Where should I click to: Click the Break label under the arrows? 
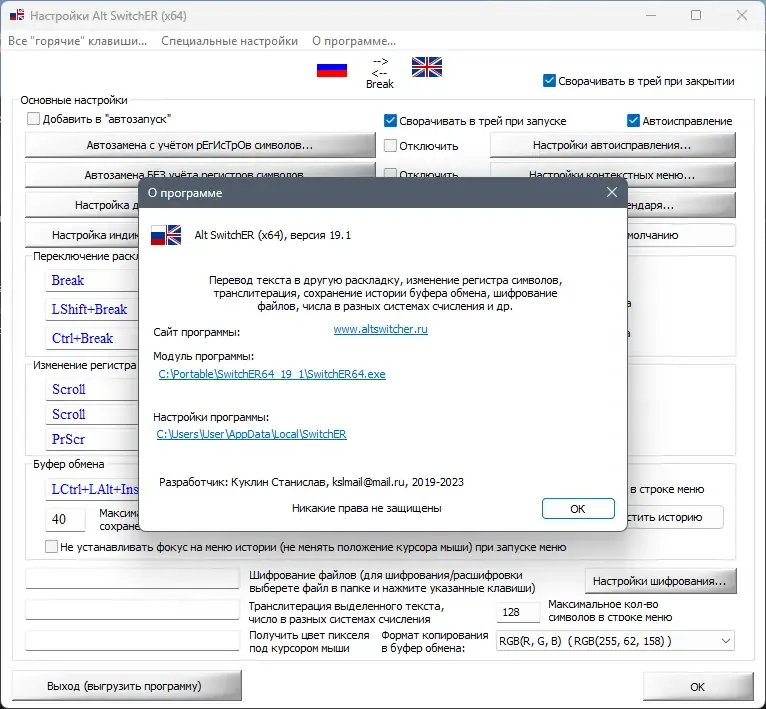click(380, 84)
